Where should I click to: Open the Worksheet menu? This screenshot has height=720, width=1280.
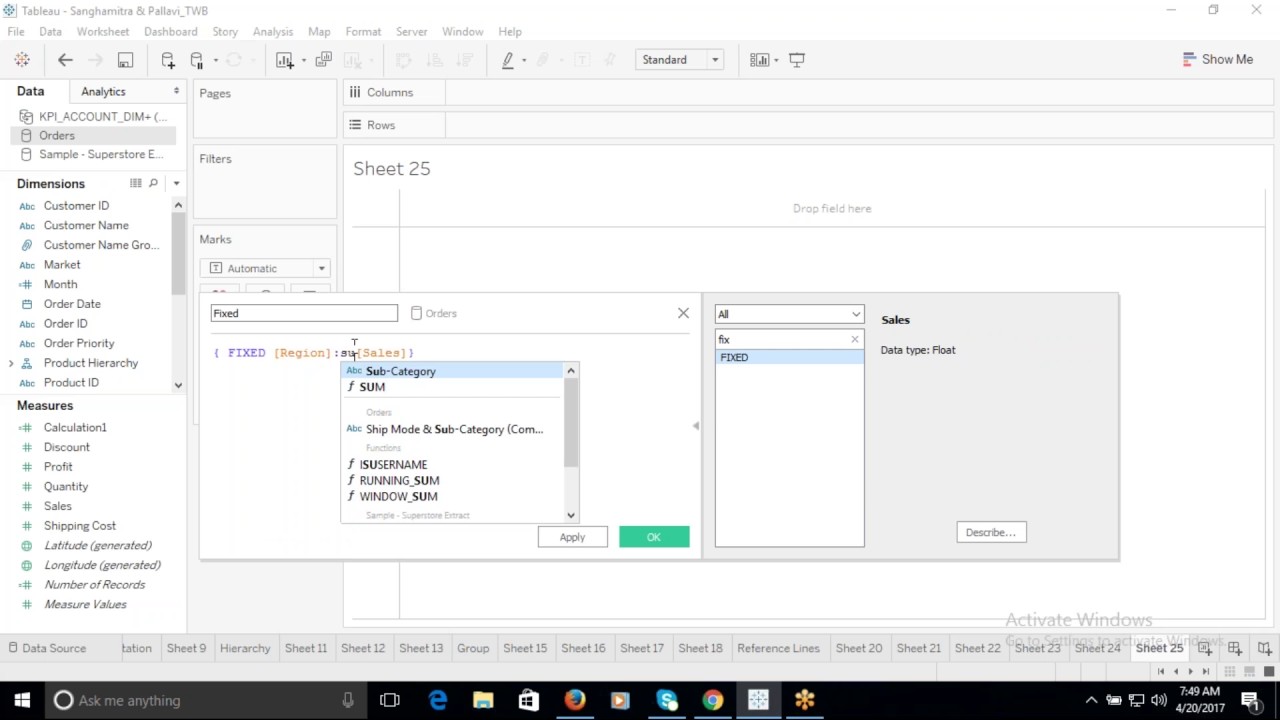[x=103, y=32]
